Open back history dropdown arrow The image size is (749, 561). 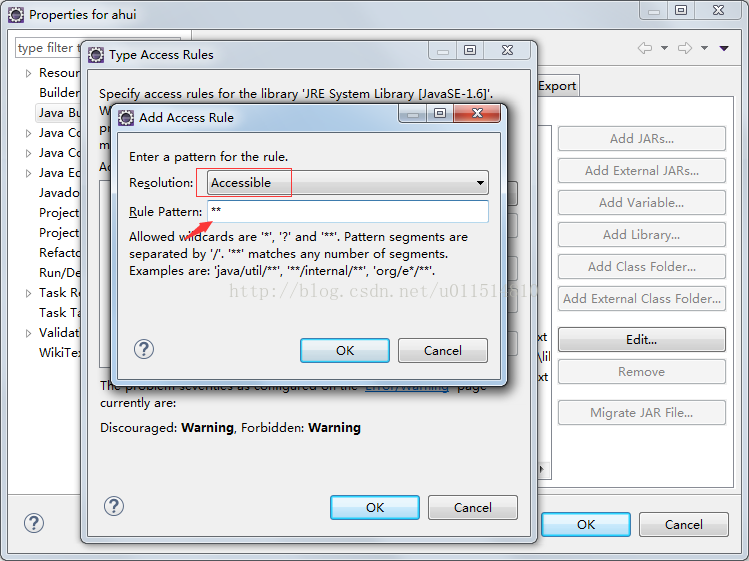click(664, 48)
